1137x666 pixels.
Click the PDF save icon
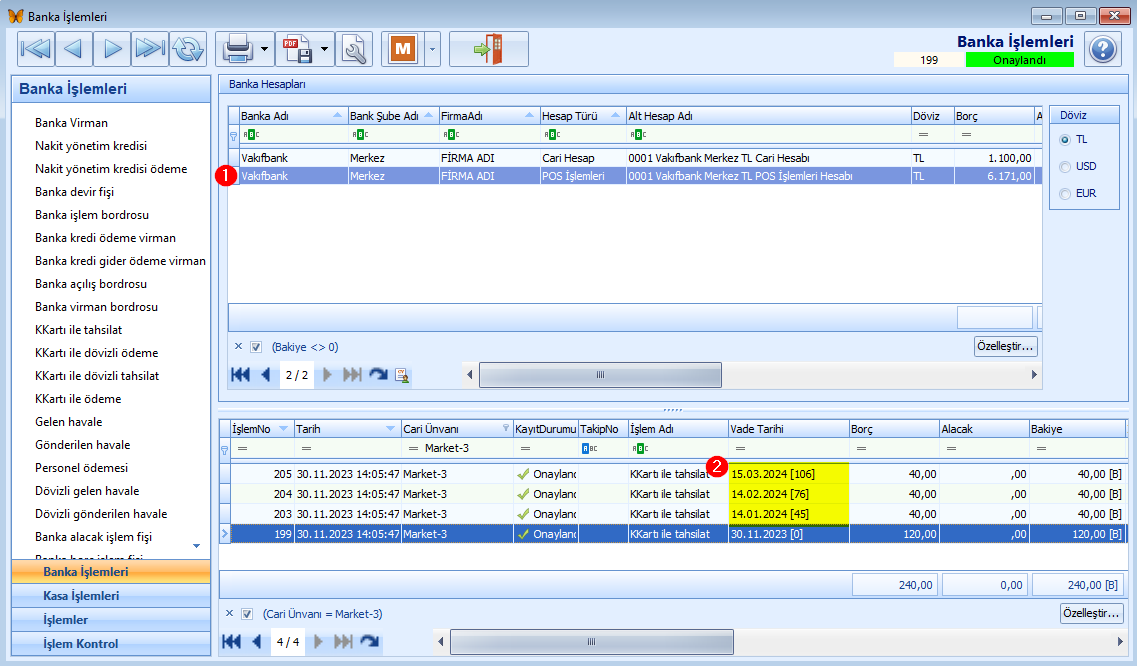pyautogui.click(x=297, y=49)
